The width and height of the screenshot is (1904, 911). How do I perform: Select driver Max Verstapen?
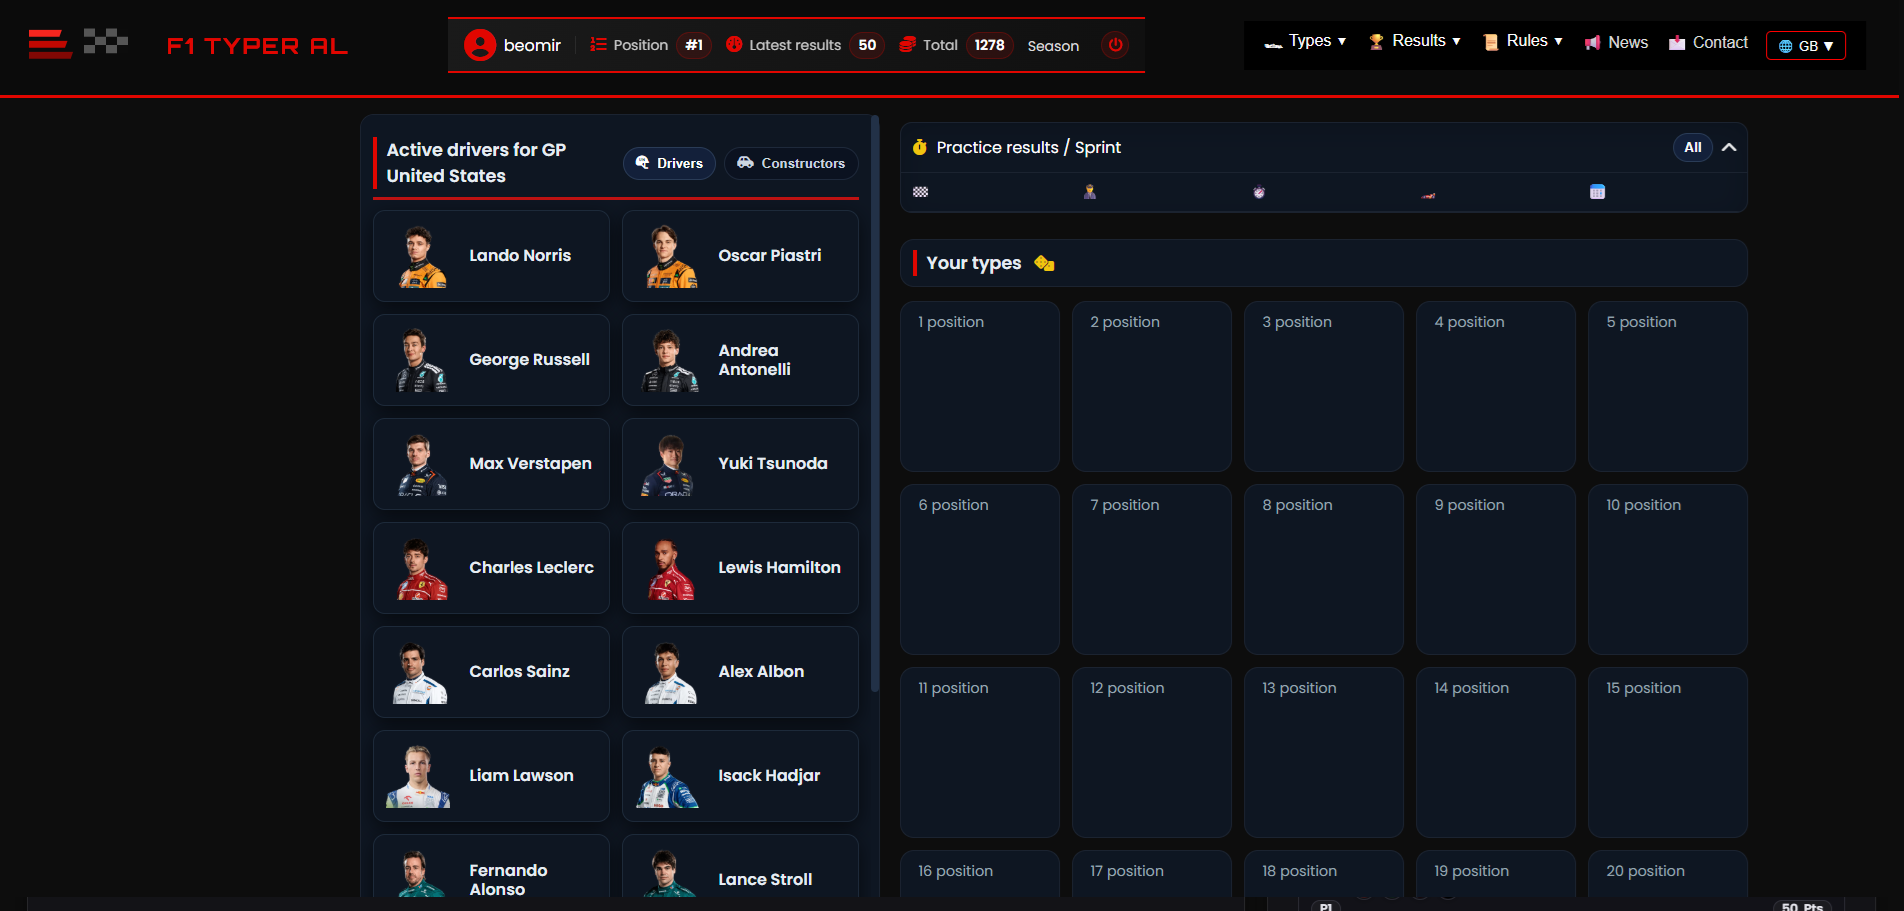pyautogui.click(x=491, y=464)
